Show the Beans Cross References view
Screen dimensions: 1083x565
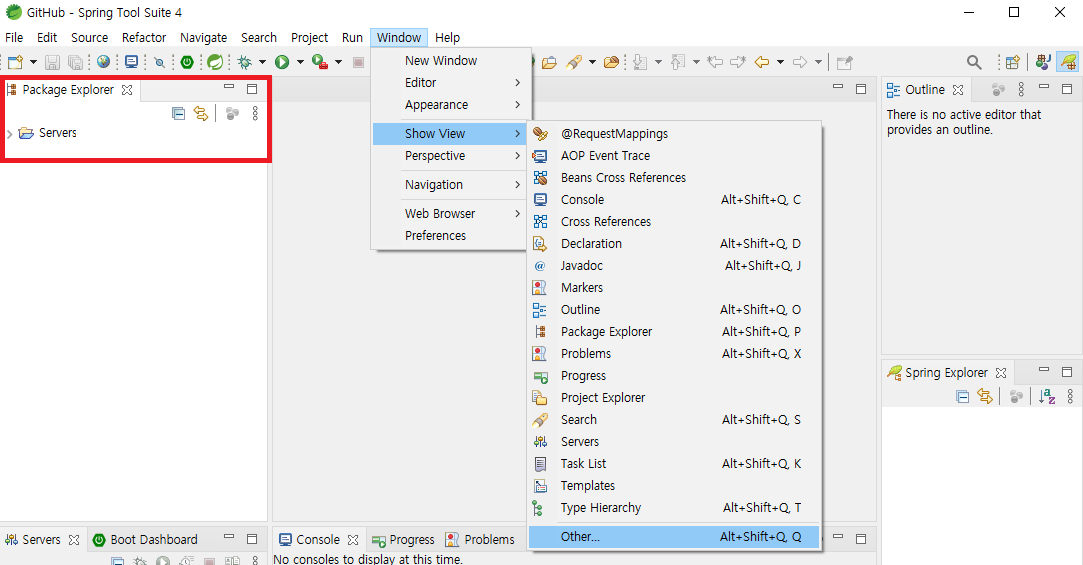point(675,178)
